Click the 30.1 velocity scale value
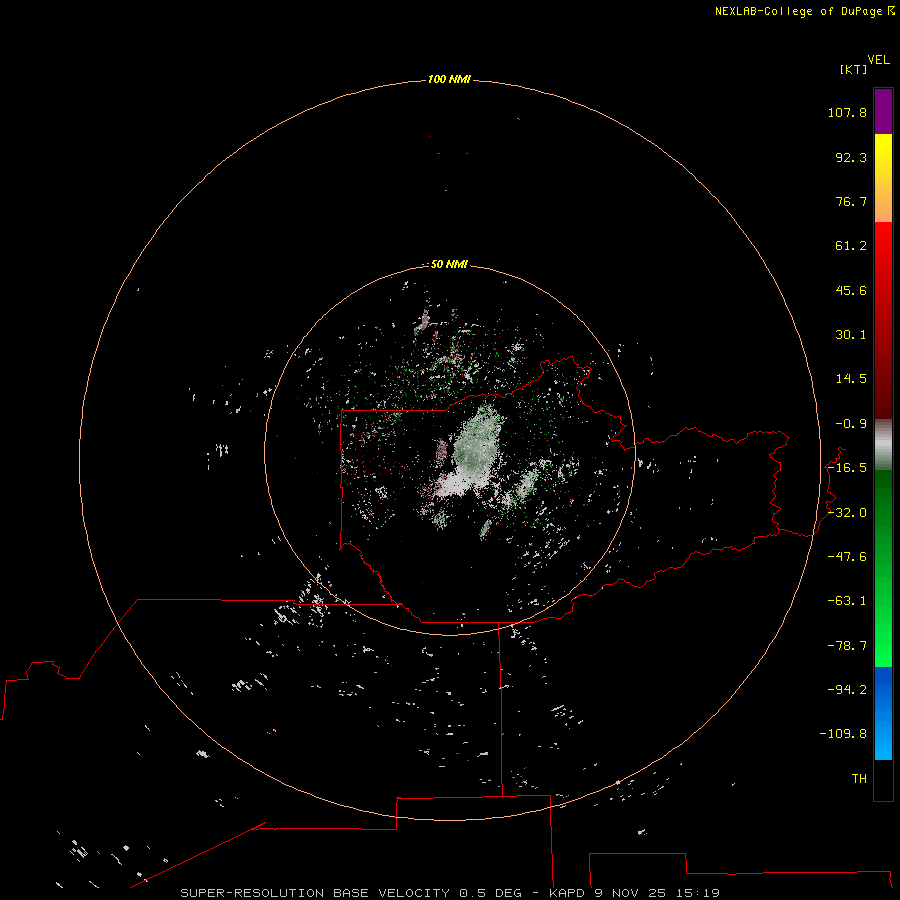The image size is (900, 900). pos(851,335)
